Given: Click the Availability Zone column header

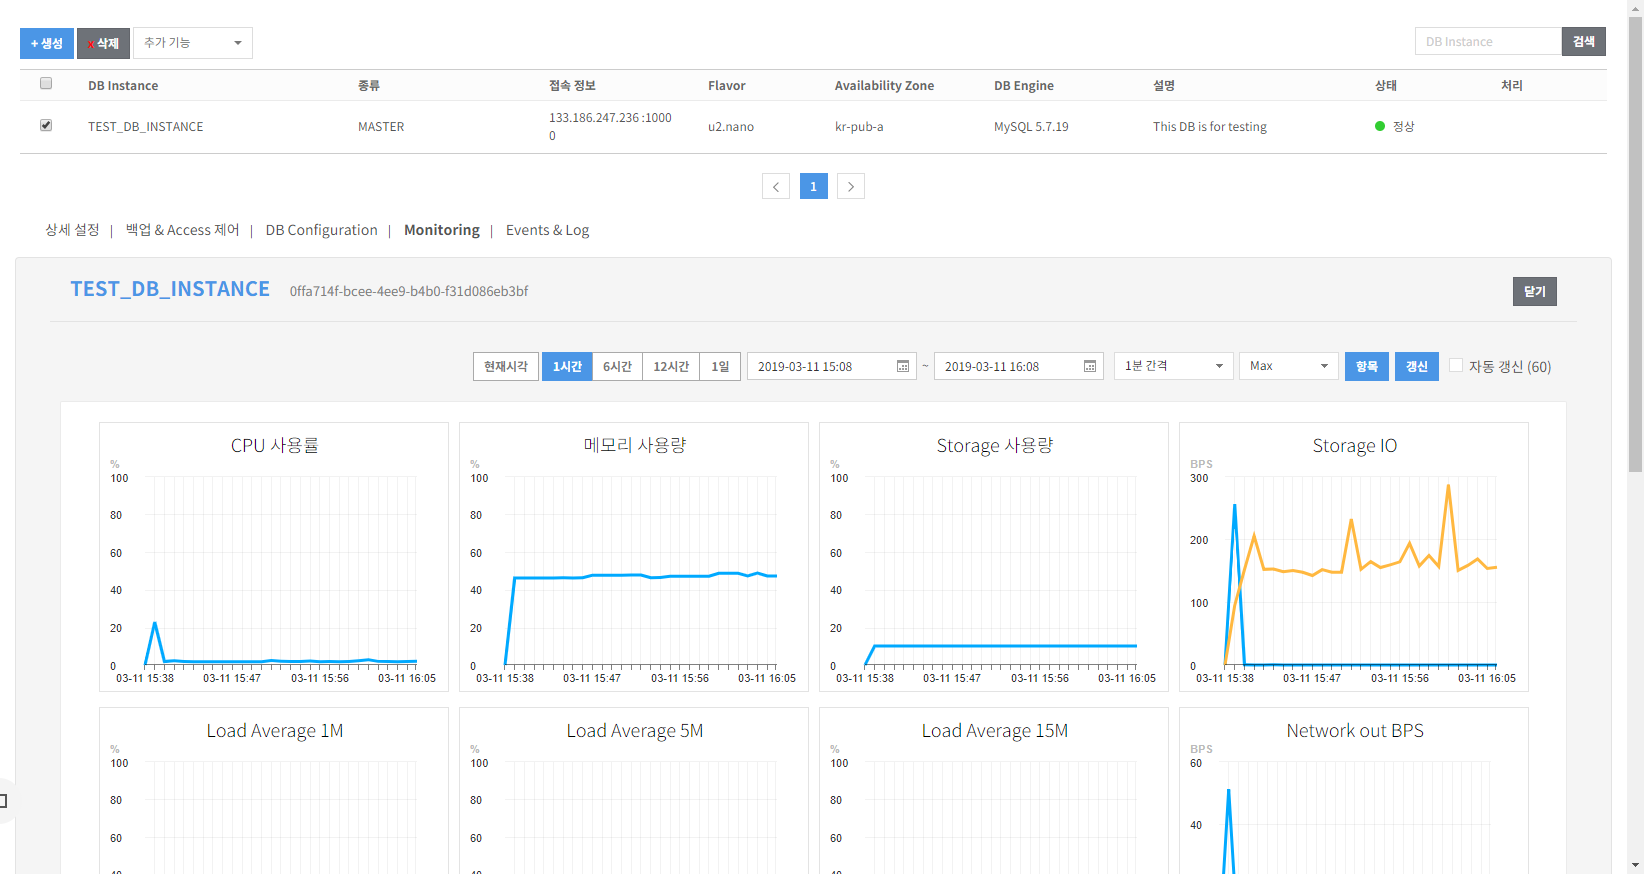Looking at the screenshot, I should tap(884, 86).
